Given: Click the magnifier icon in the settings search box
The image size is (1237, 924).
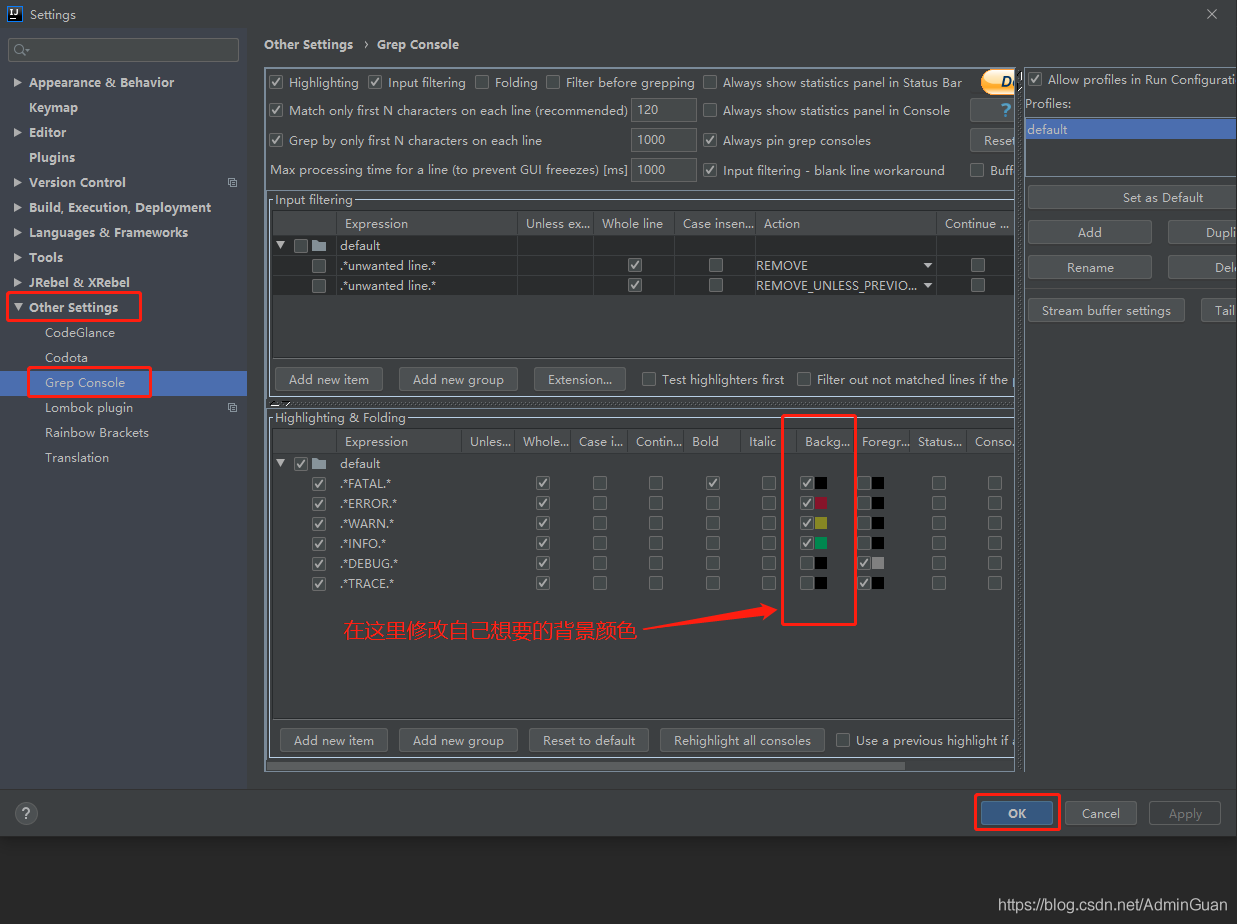Looking at the screenshot, I should (20, 50).
